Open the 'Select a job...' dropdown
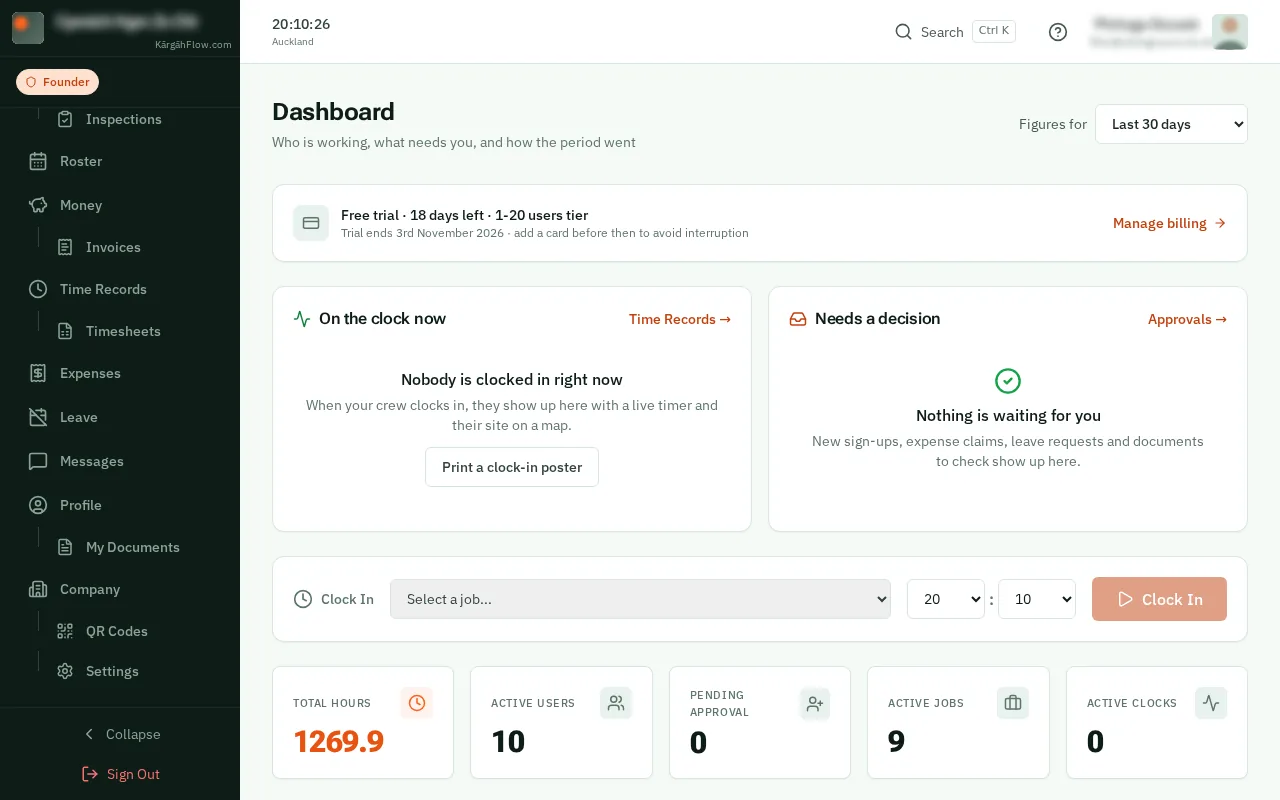Image resolution: width=1280 pixels, height=800 pixels. pos(640,599)
